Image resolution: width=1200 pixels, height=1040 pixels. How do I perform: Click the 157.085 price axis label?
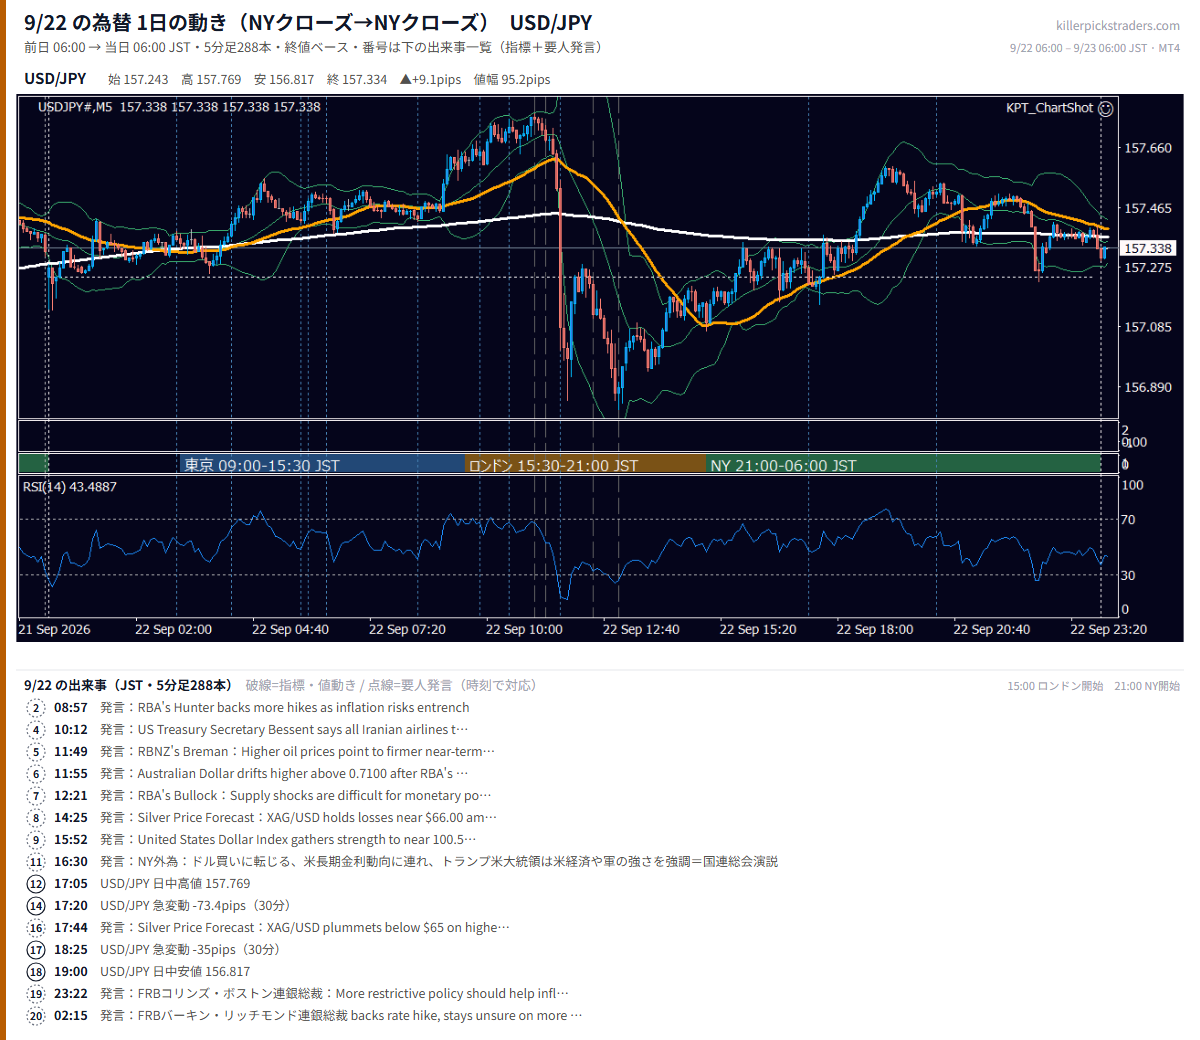pyautogui.click(x=1148, y=327)
